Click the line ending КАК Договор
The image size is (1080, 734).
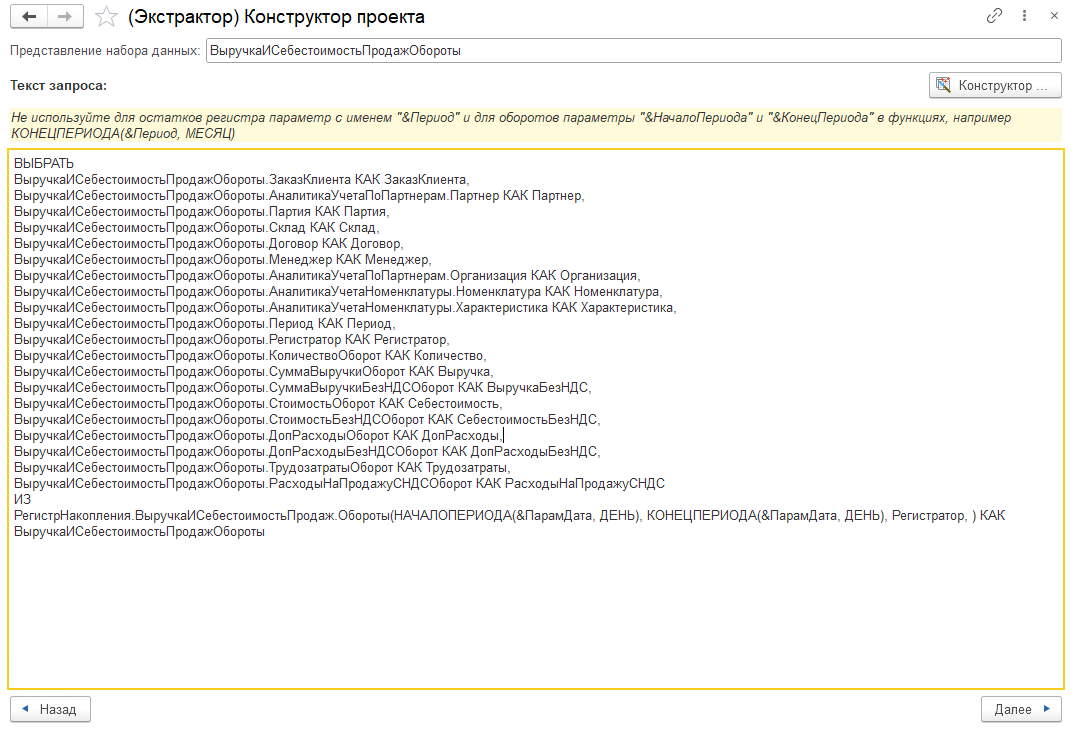tap(209, 244)
